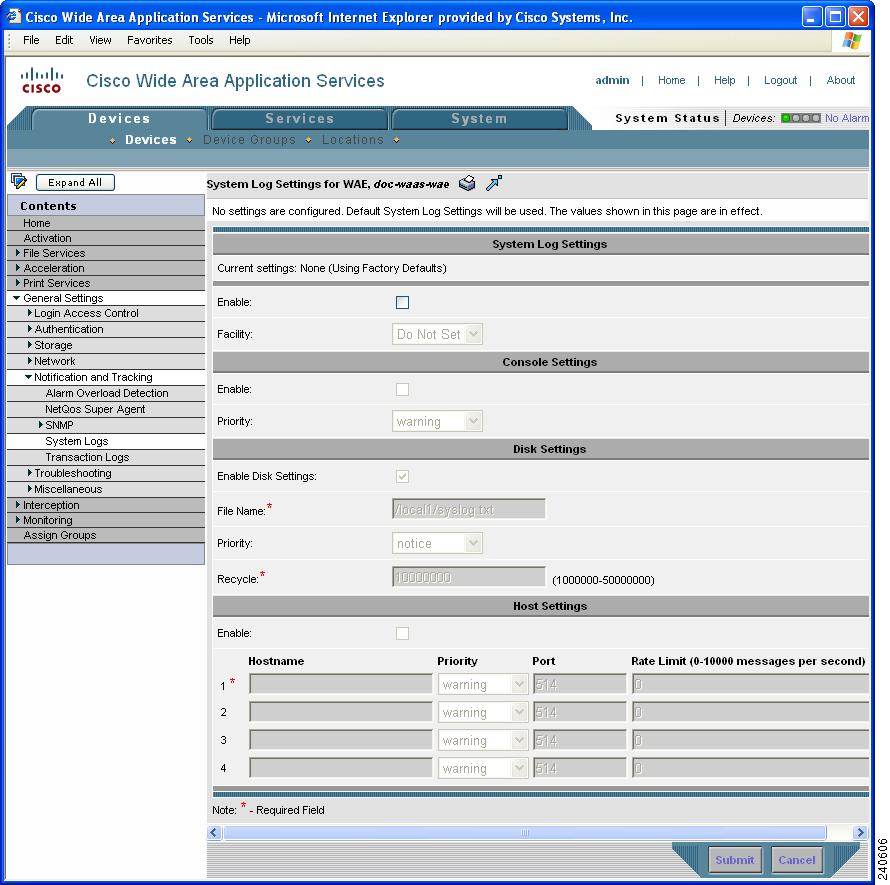Click the horizontal scrollbar left arrow

pos(214,833)
